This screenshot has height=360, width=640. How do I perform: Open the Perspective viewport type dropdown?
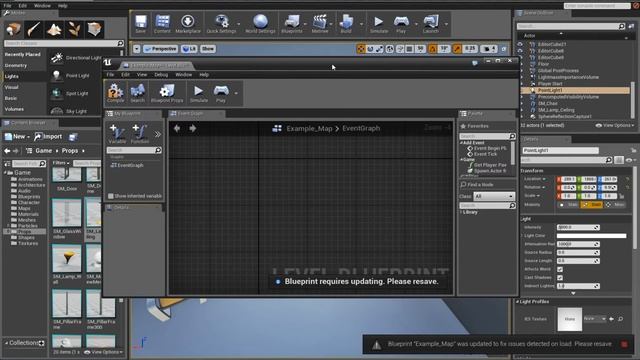(160, 49)
